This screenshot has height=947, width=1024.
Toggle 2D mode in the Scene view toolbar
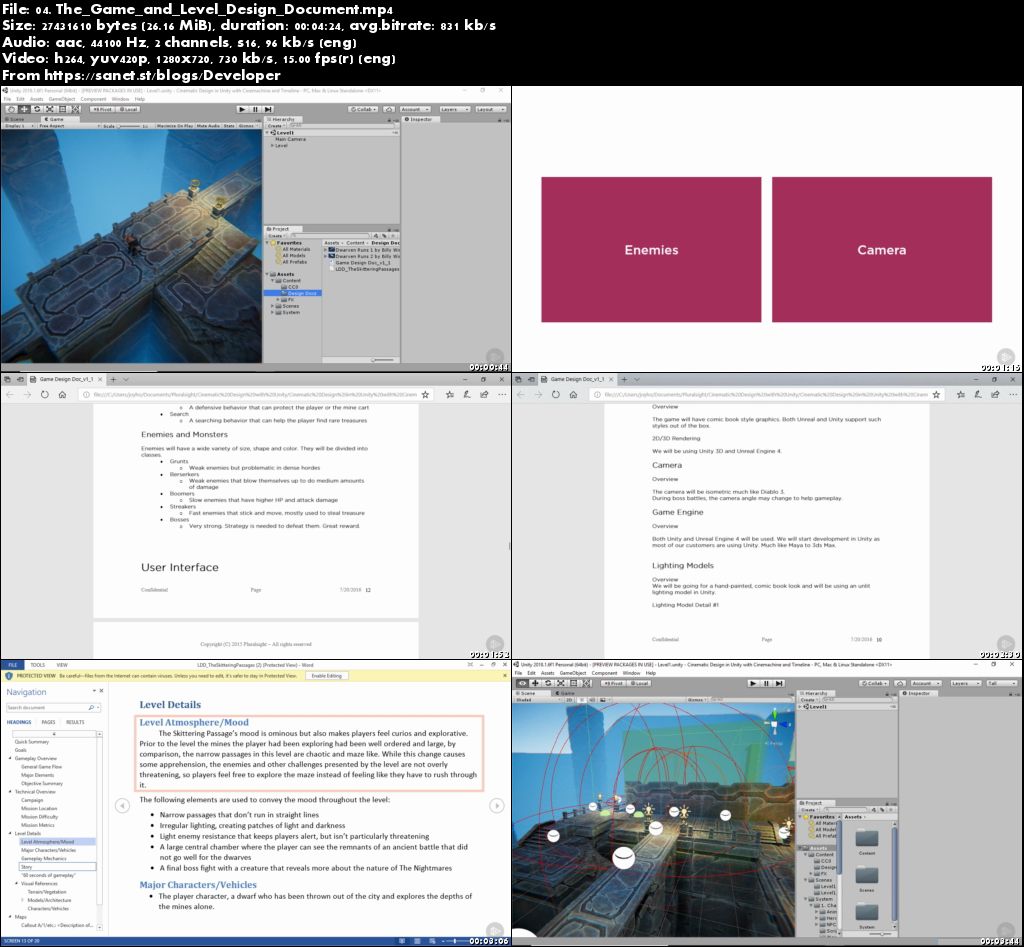tap(569, 699)
